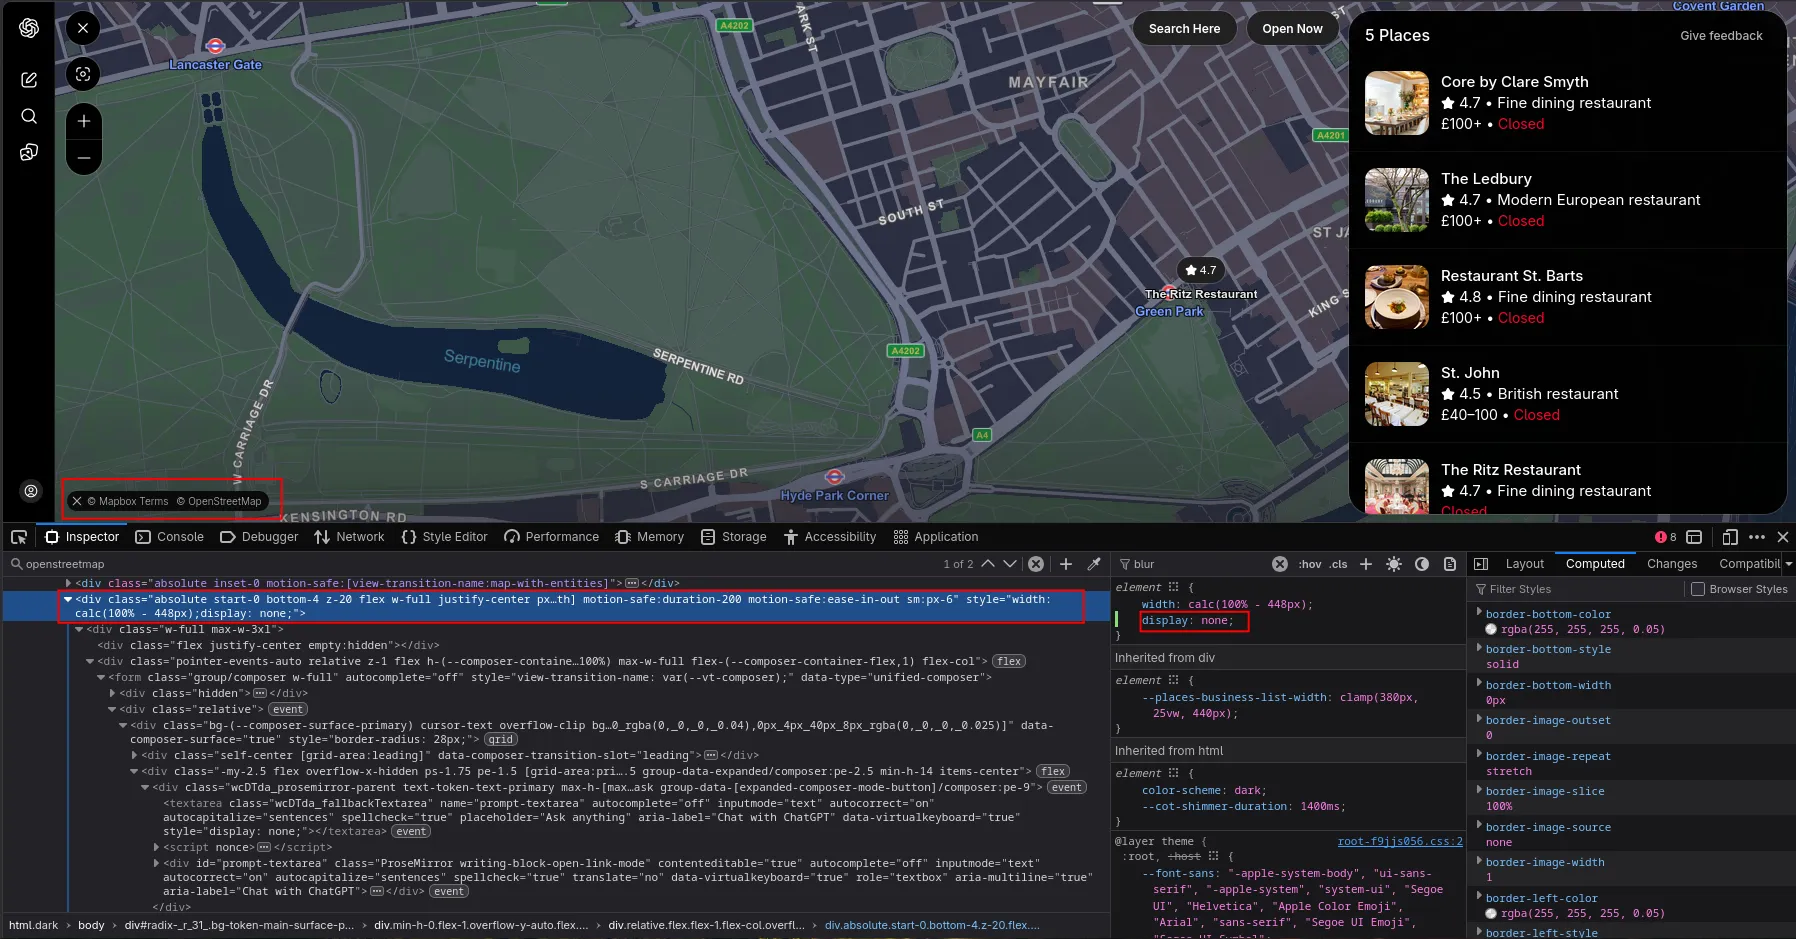Toggle the 'event' badge on div class relative
The image size is (1796, 939).
288,709
